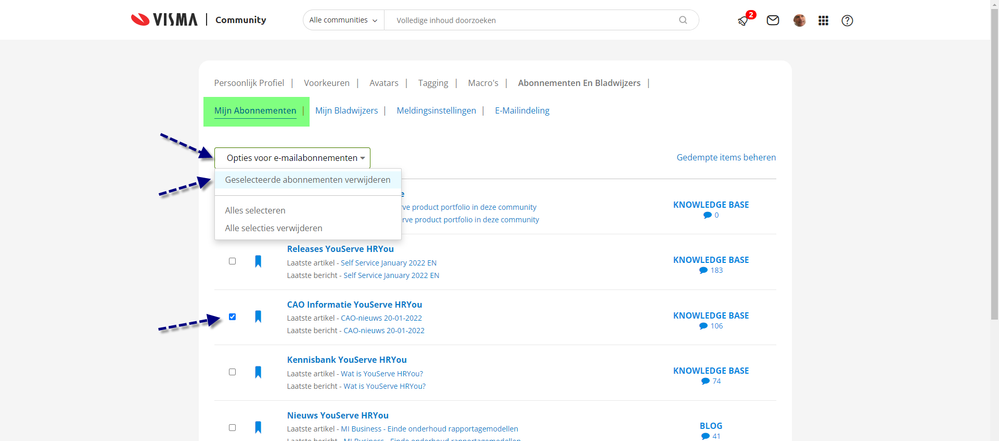The width and height of the screenshot is (999, 441).
Task: Open the user avatar profile menu
Action: (799, 20)
